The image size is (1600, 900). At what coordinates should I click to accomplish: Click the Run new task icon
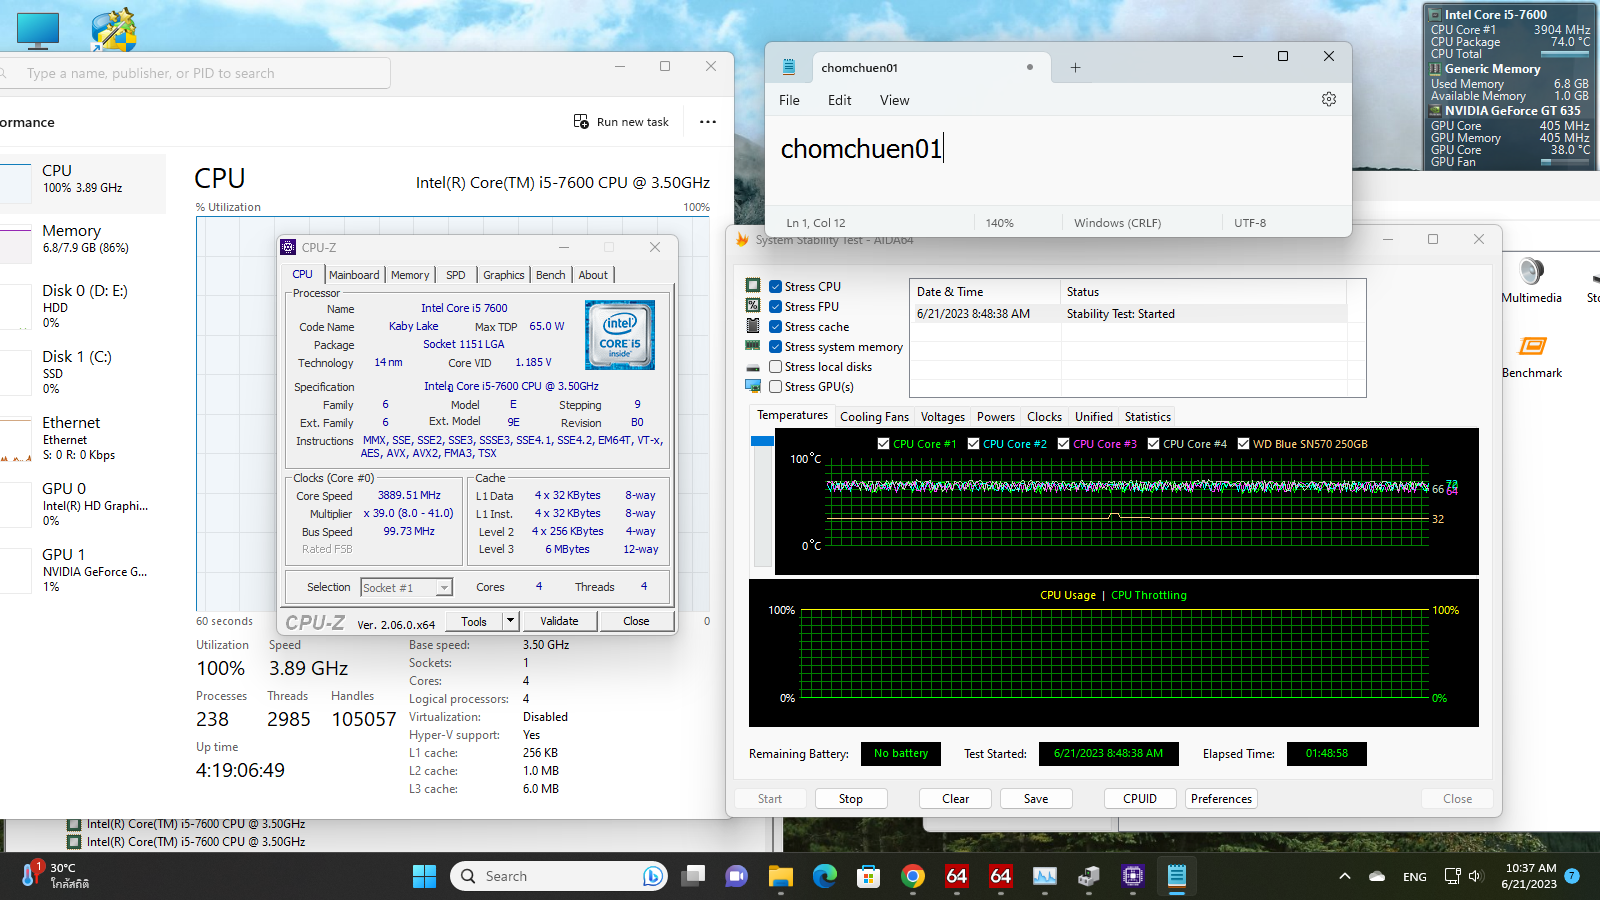click(581, 122)
